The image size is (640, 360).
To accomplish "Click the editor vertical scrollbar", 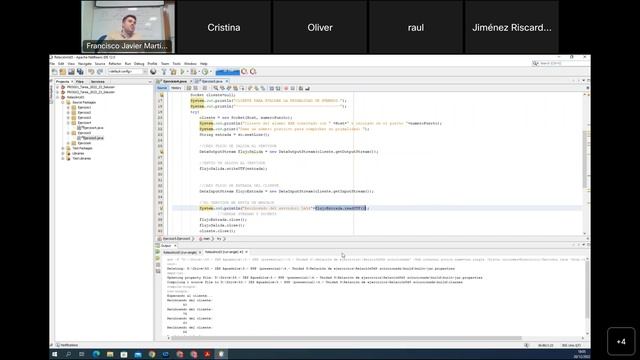I will (585, 159).
